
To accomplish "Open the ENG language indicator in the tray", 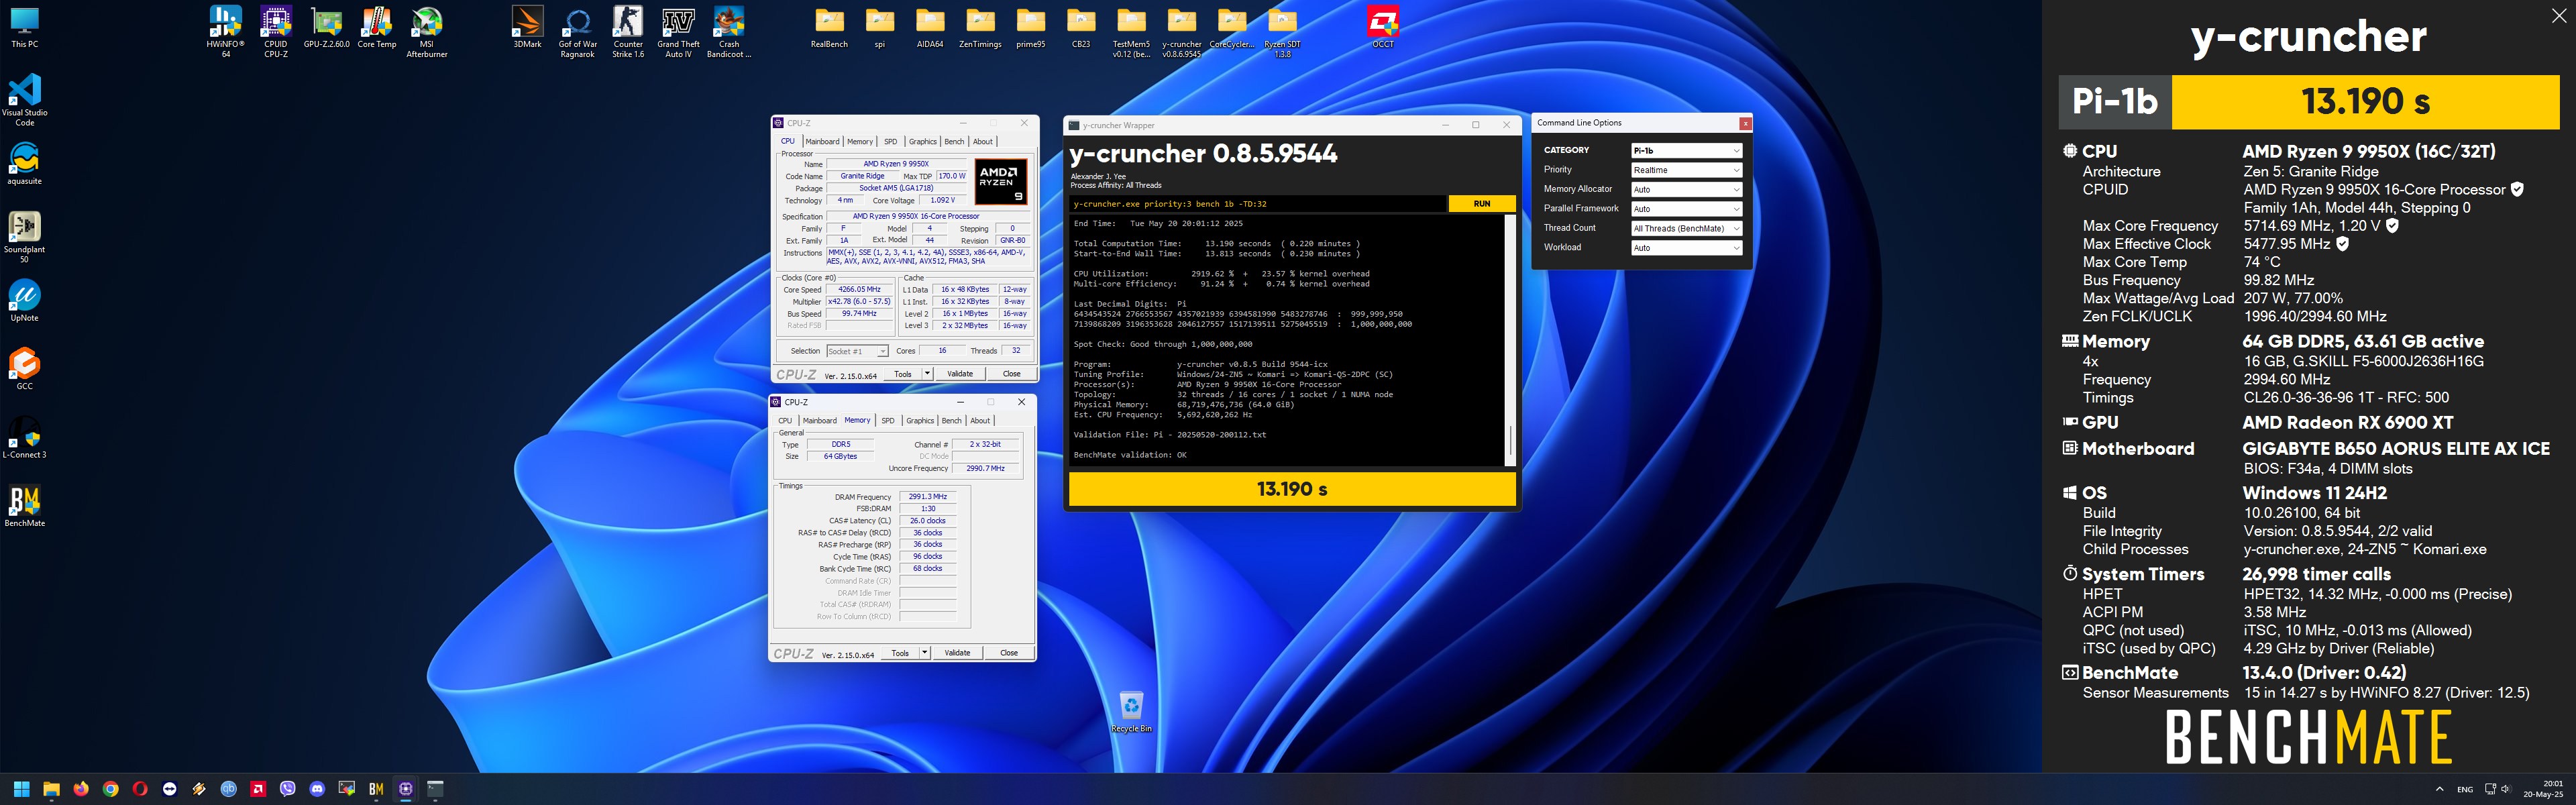I will point(2465,790).
